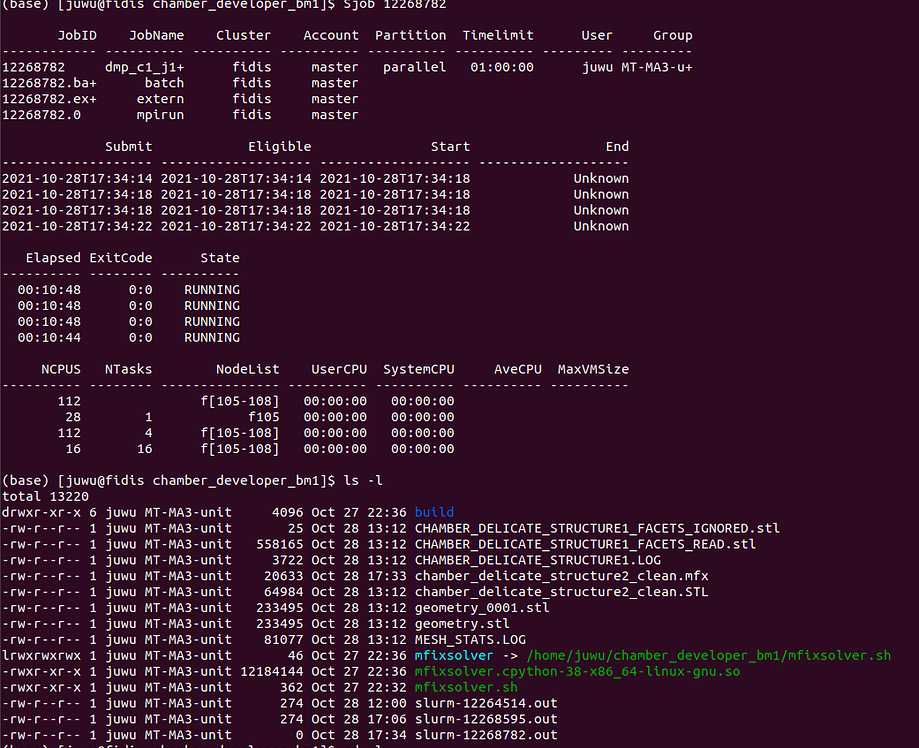Select the parallel partition value
The height and width of the screenshot is (748, 919).
pyautogui.click(x=409, y=66)
